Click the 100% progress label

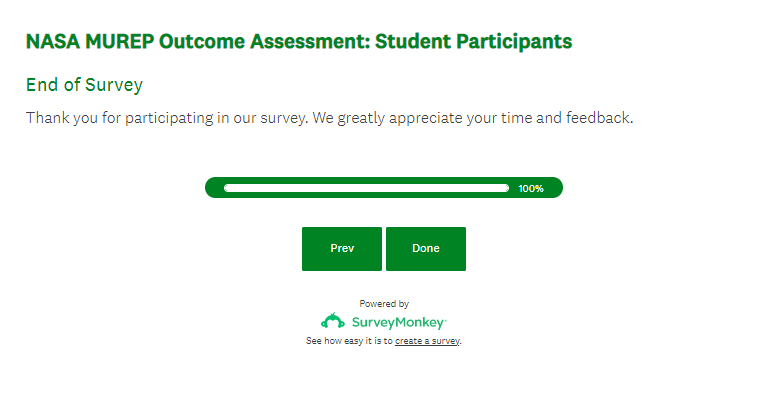point(531,188)
